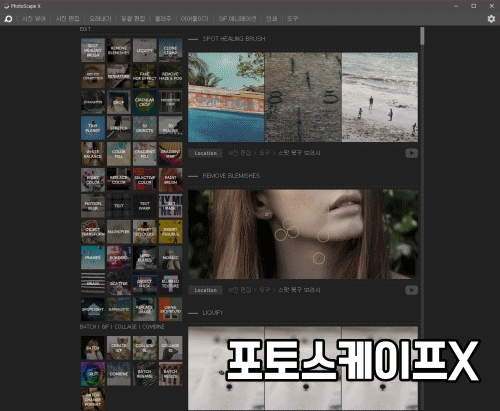The width and height of the screenshot is (500, 411).
Task: Open the Text Mask tile
Action: click(170, 206)
